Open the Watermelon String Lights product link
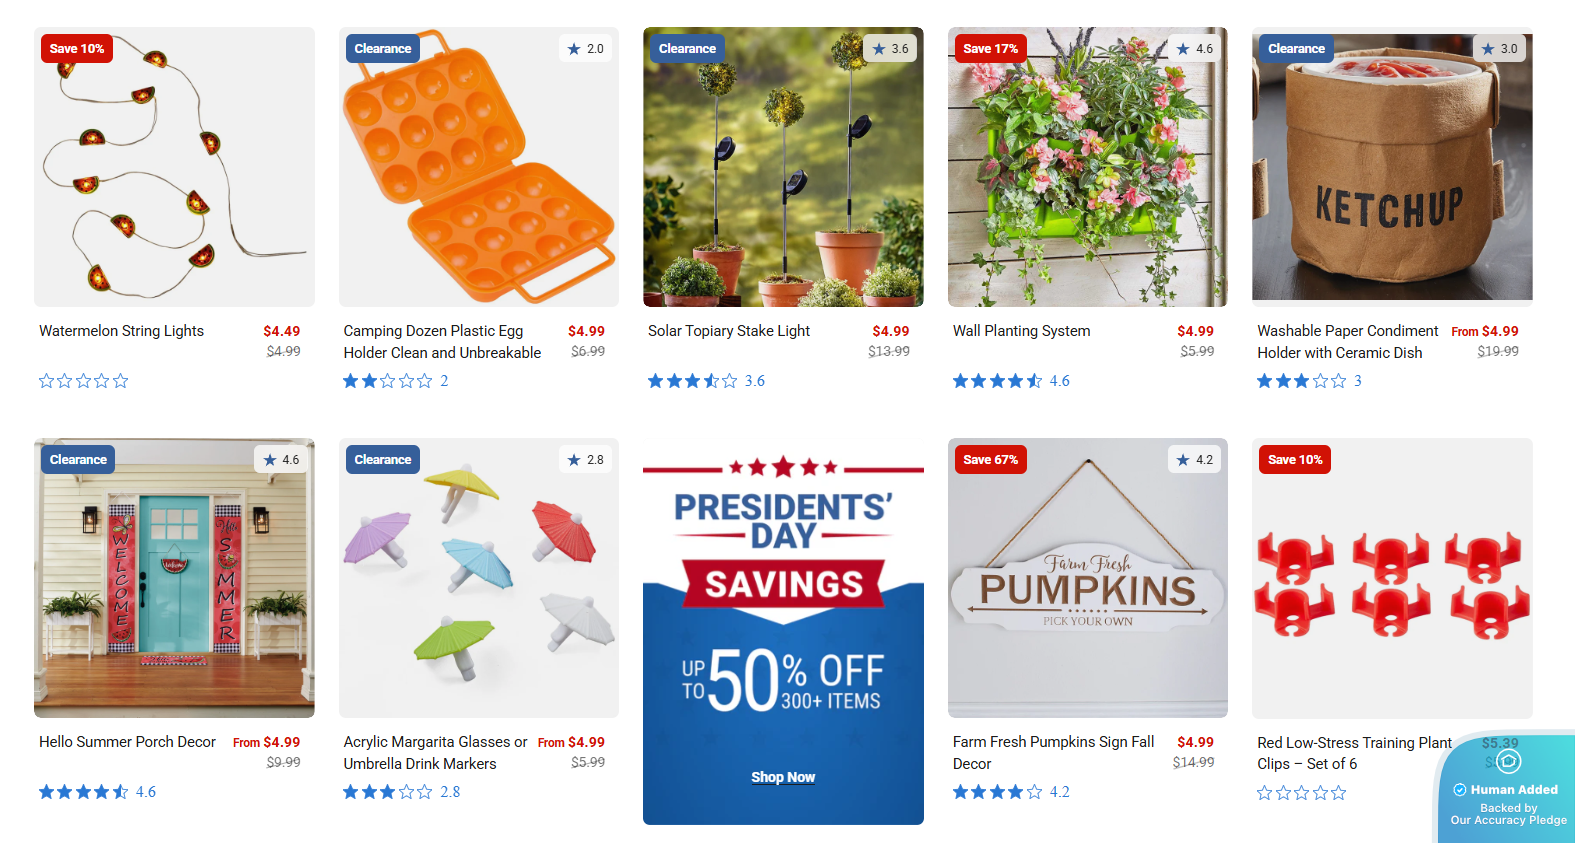 coord(121,331)
